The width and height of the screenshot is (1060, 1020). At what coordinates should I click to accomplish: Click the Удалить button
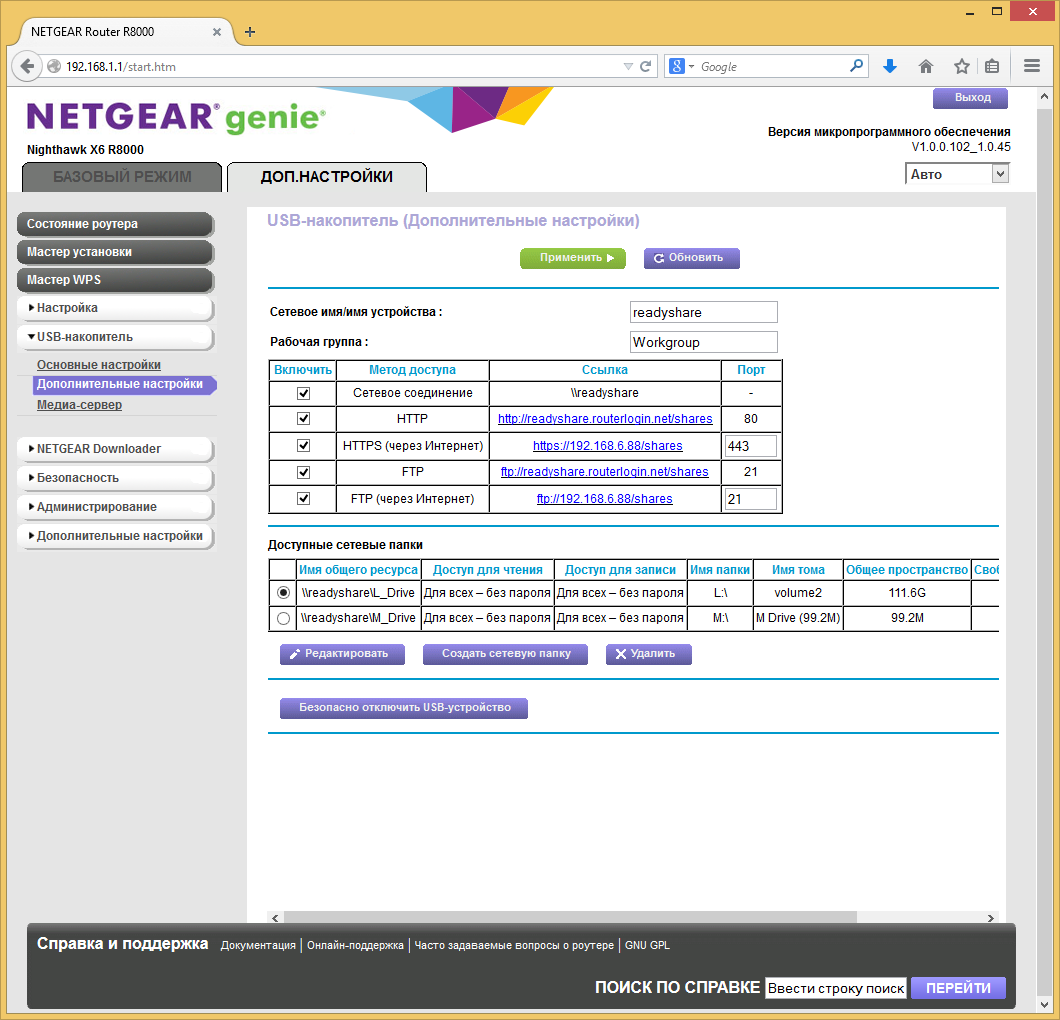(648, 654)
